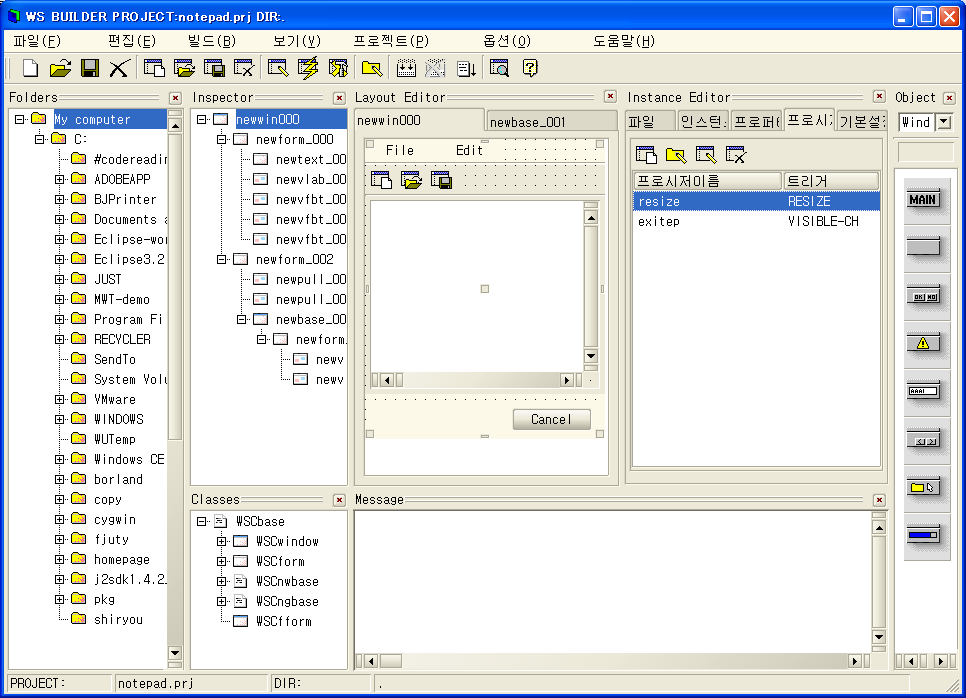Click the delete procedure icon in Instance Editor
The image size is (966, 698).
[x=736, y=155]
